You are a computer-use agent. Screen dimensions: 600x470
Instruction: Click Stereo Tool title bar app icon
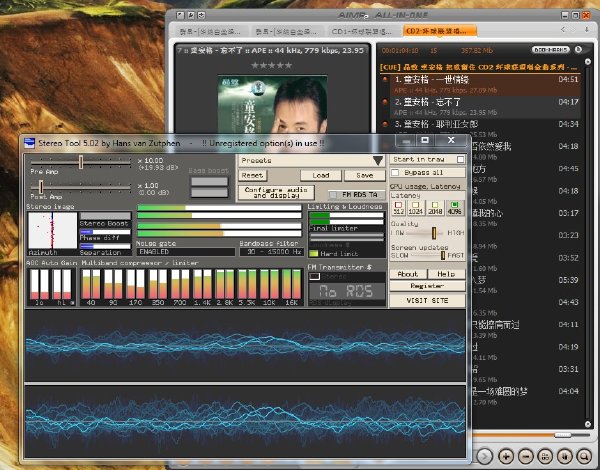29,143
